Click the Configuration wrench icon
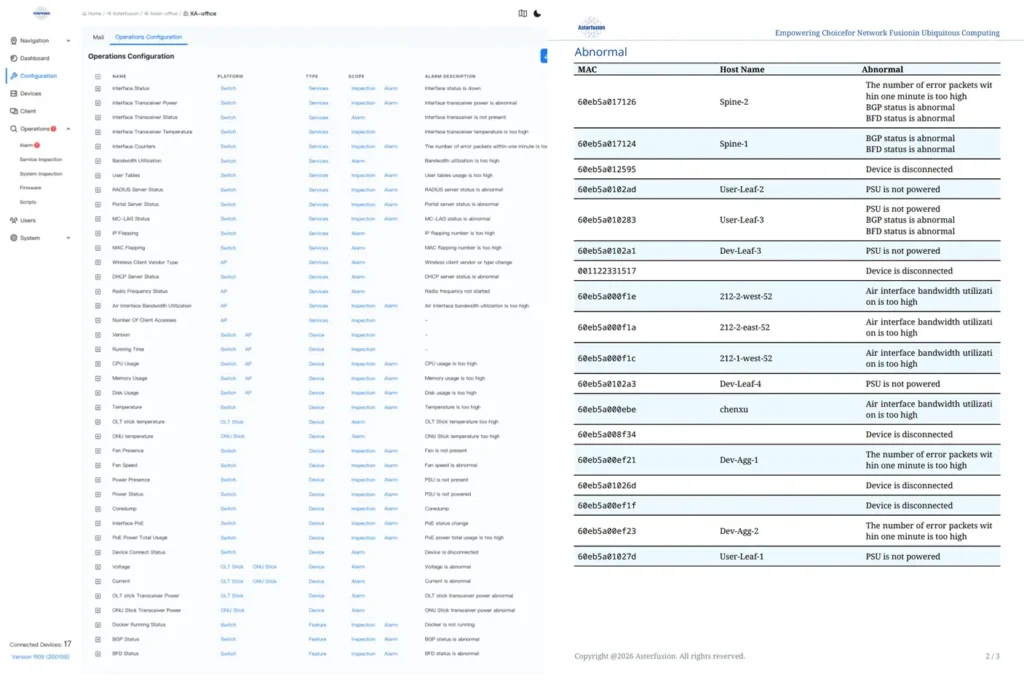This screenshot has width=1024, height=681. 14,76
